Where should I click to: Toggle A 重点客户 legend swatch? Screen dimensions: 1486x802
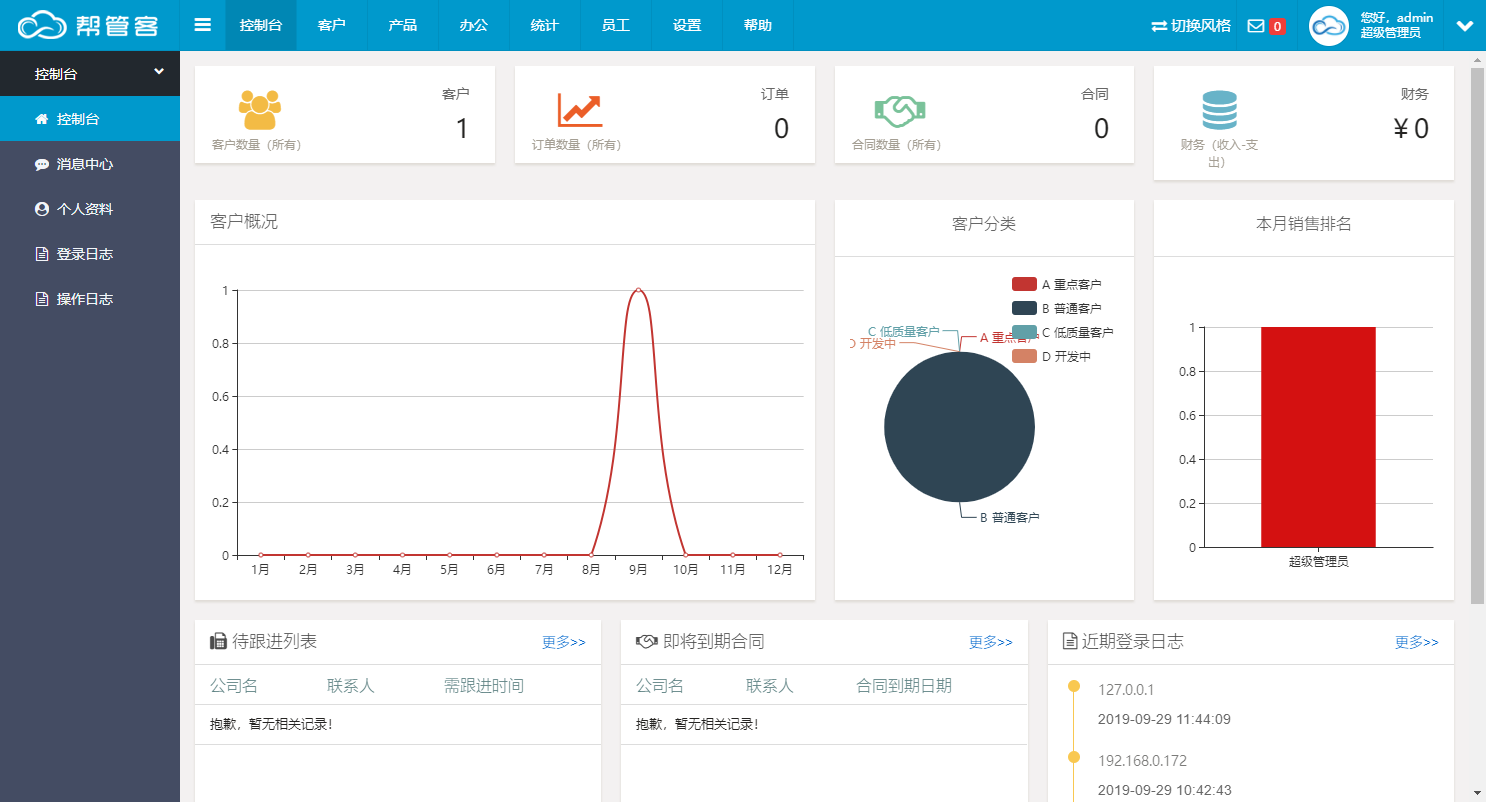click(1024, 285)
